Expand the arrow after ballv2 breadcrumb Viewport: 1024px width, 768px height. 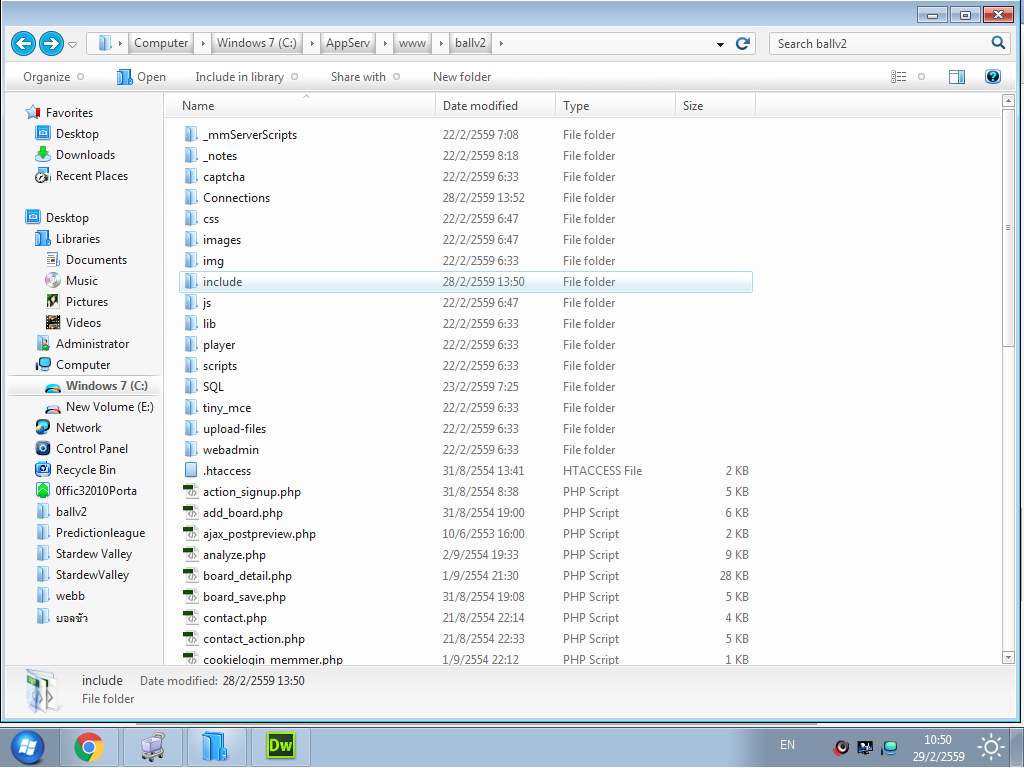501,44
